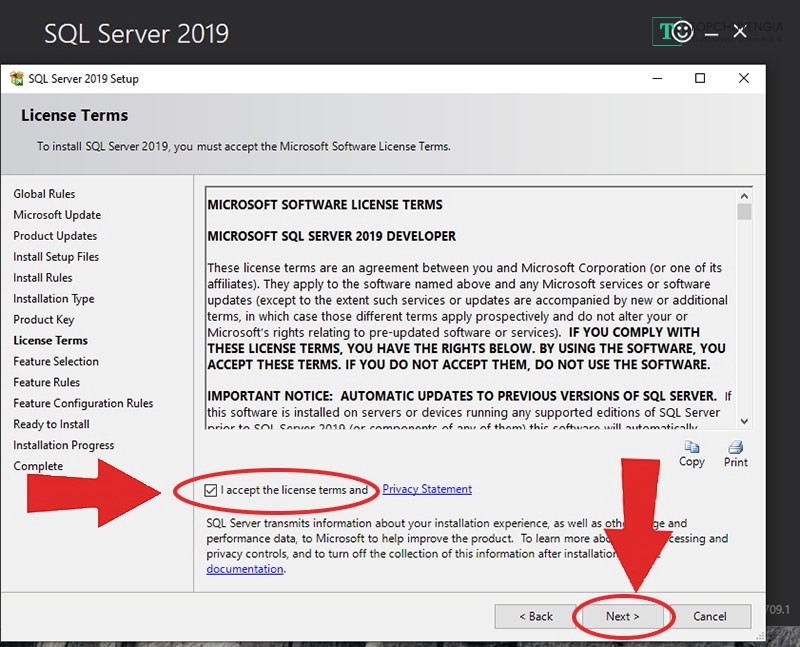
Task: Select Ready to Install step
Action: pos(51,424)
